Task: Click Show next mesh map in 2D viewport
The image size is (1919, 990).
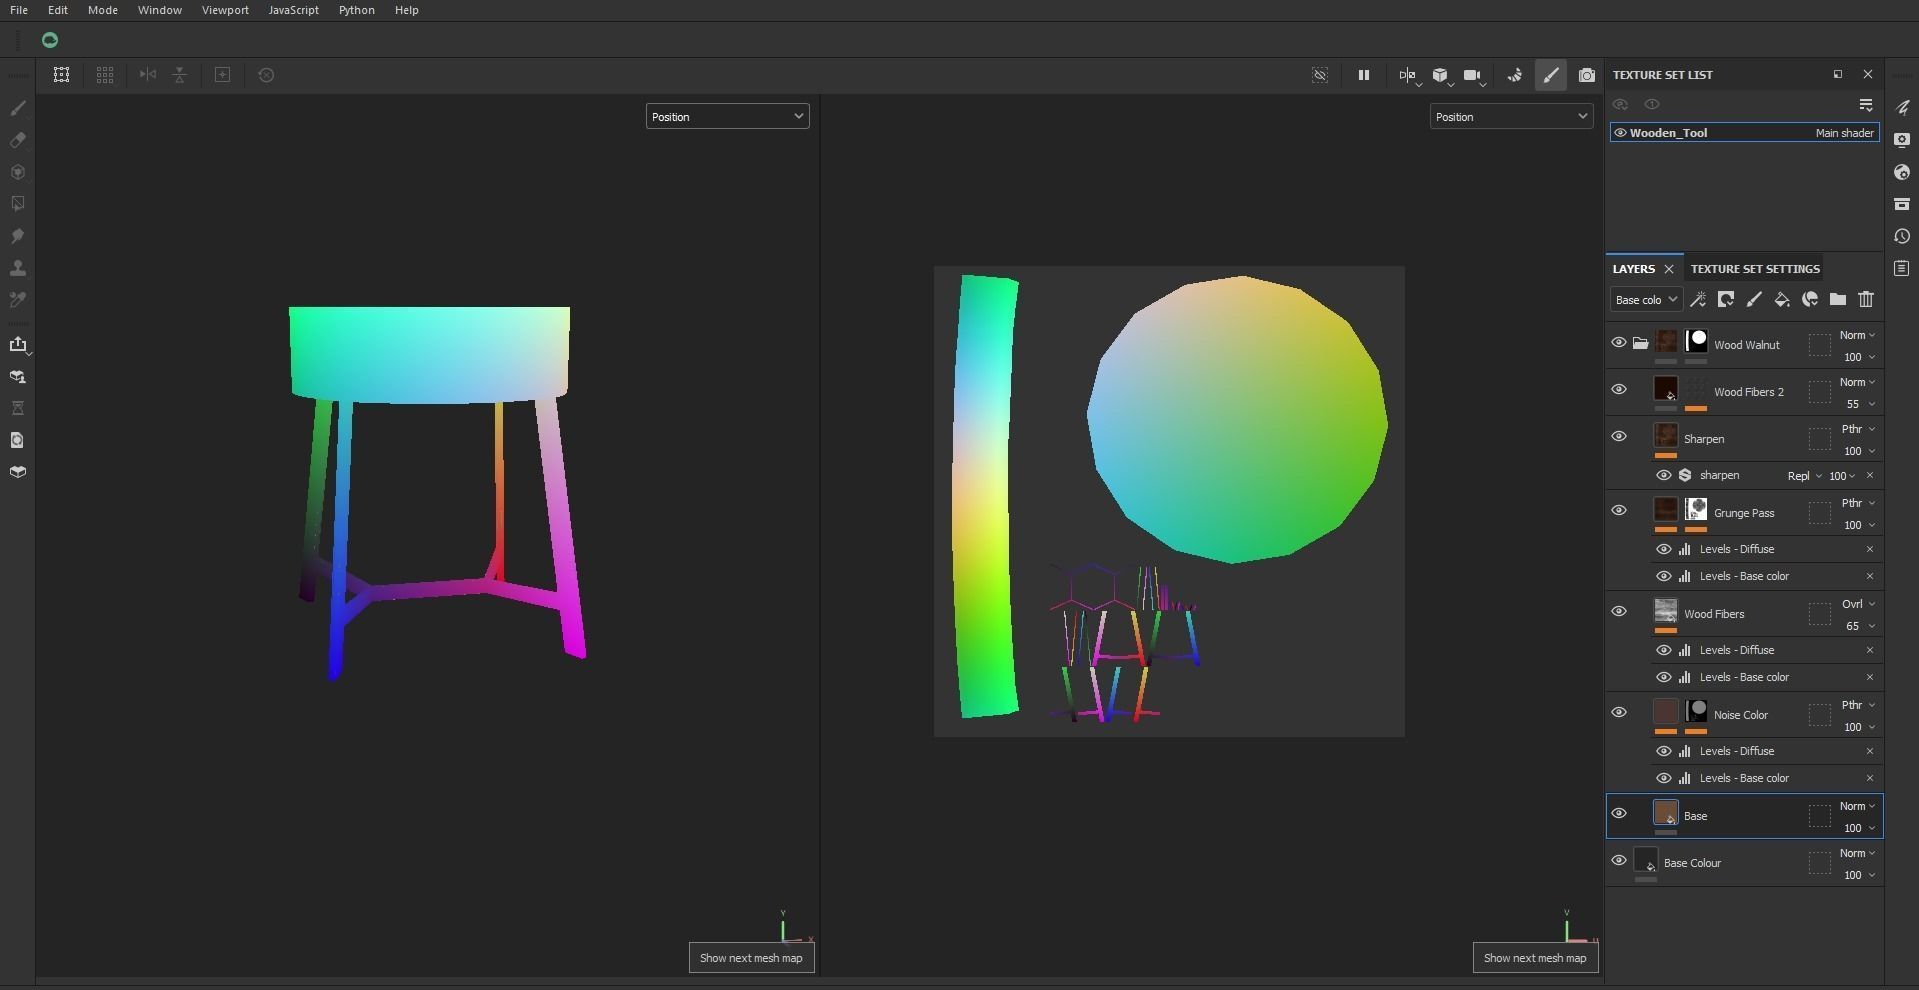Action: coord(1535,958)
